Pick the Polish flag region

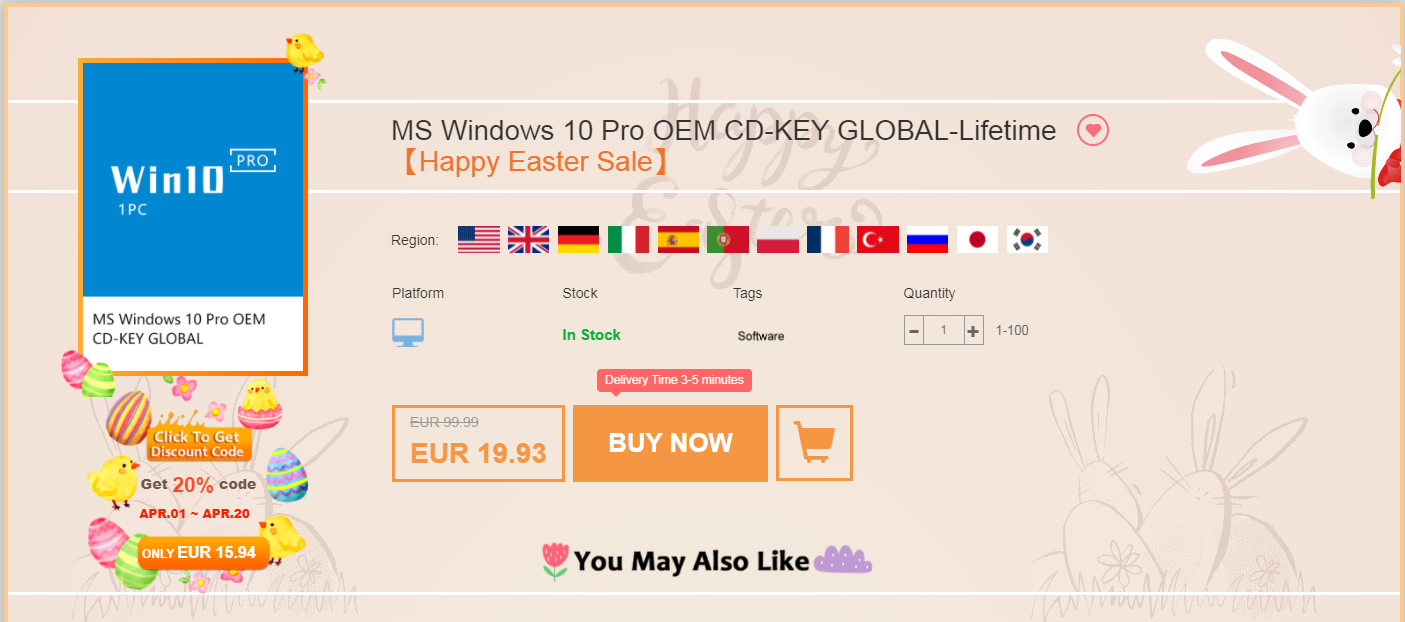pyautogui.click(x=778, y=239)
